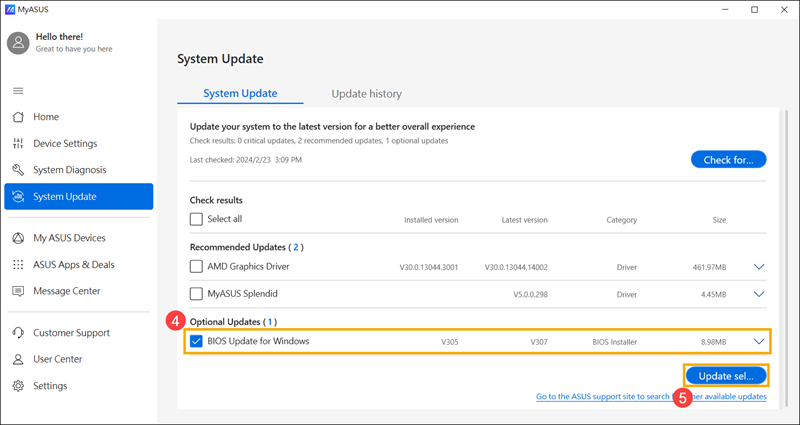Click the Customer Support headset icon
800x425 pixels.
pyautogui.click(x=18, y=333)
